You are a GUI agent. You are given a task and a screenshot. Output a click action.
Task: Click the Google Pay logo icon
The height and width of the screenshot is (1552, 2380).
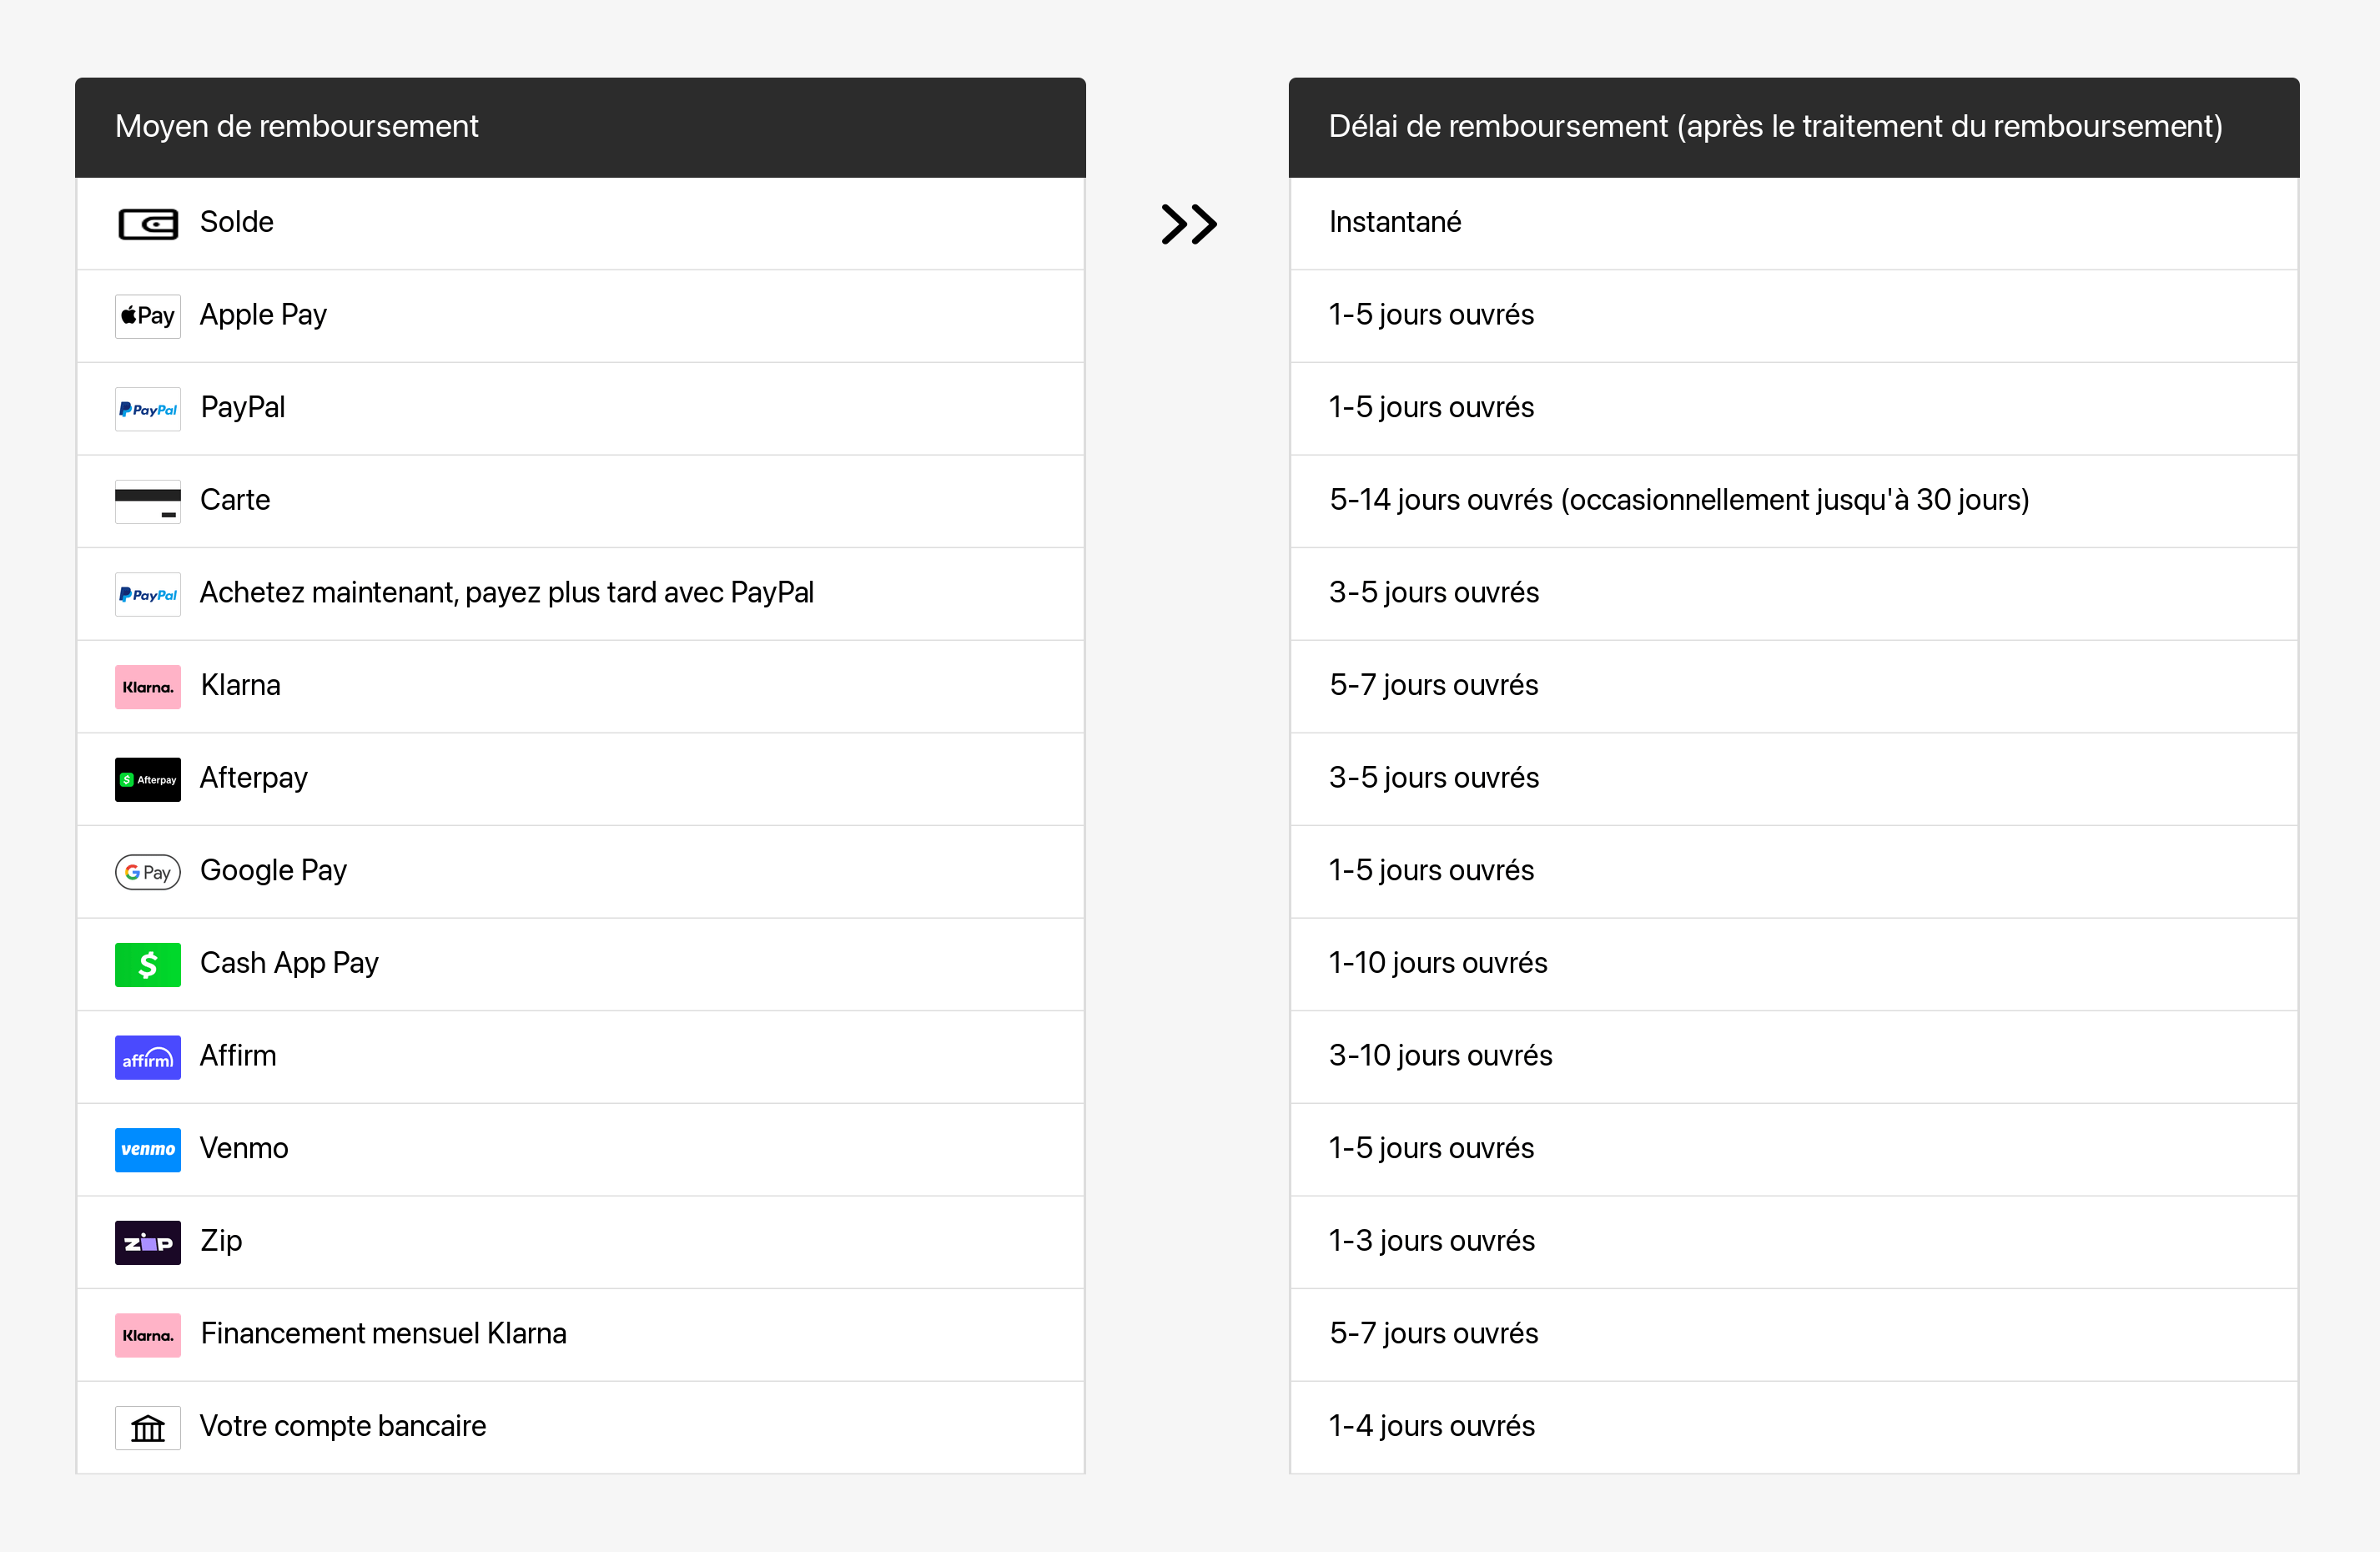point(148,872)
